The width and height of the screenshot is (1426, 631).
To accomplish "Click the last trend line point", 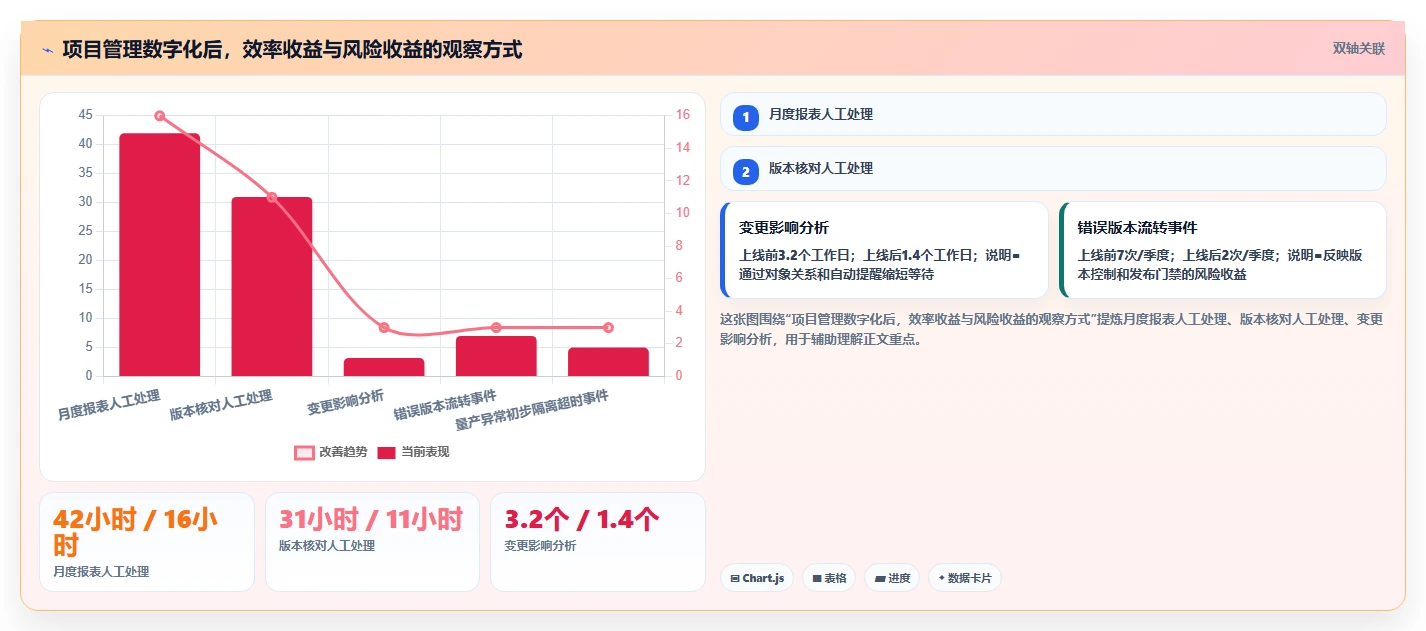I will click(x=608, y=328).
